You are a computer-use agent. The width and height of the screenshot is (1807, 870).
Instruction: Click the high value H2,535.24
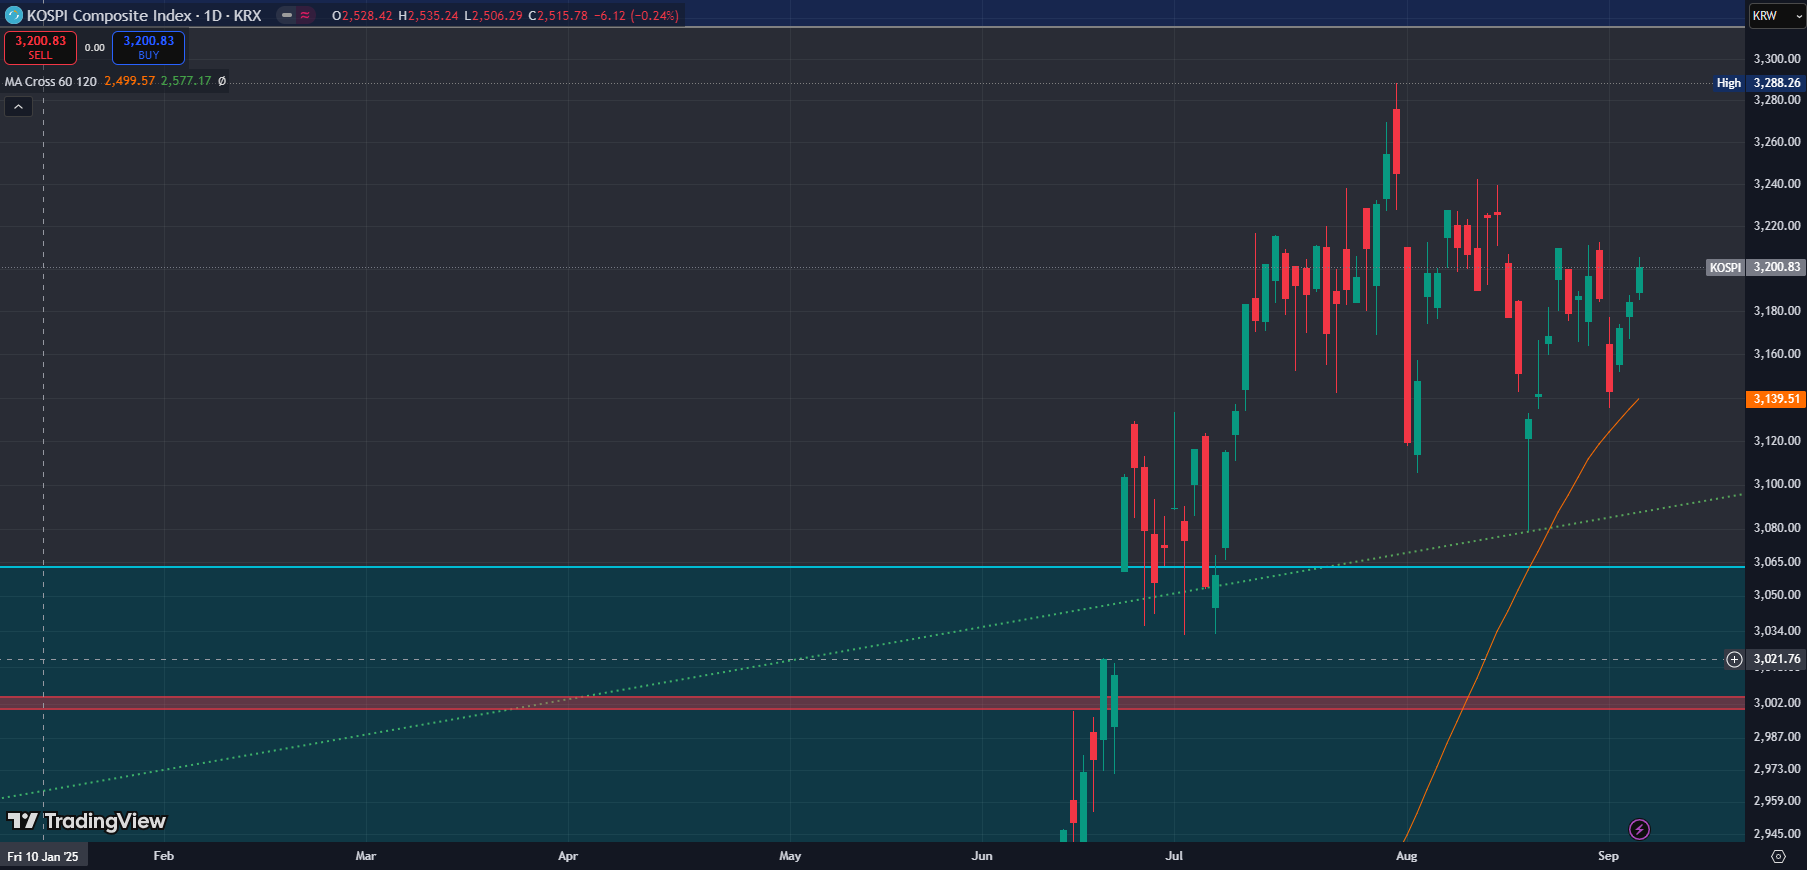pyautogui.click(x=428, y=16)
